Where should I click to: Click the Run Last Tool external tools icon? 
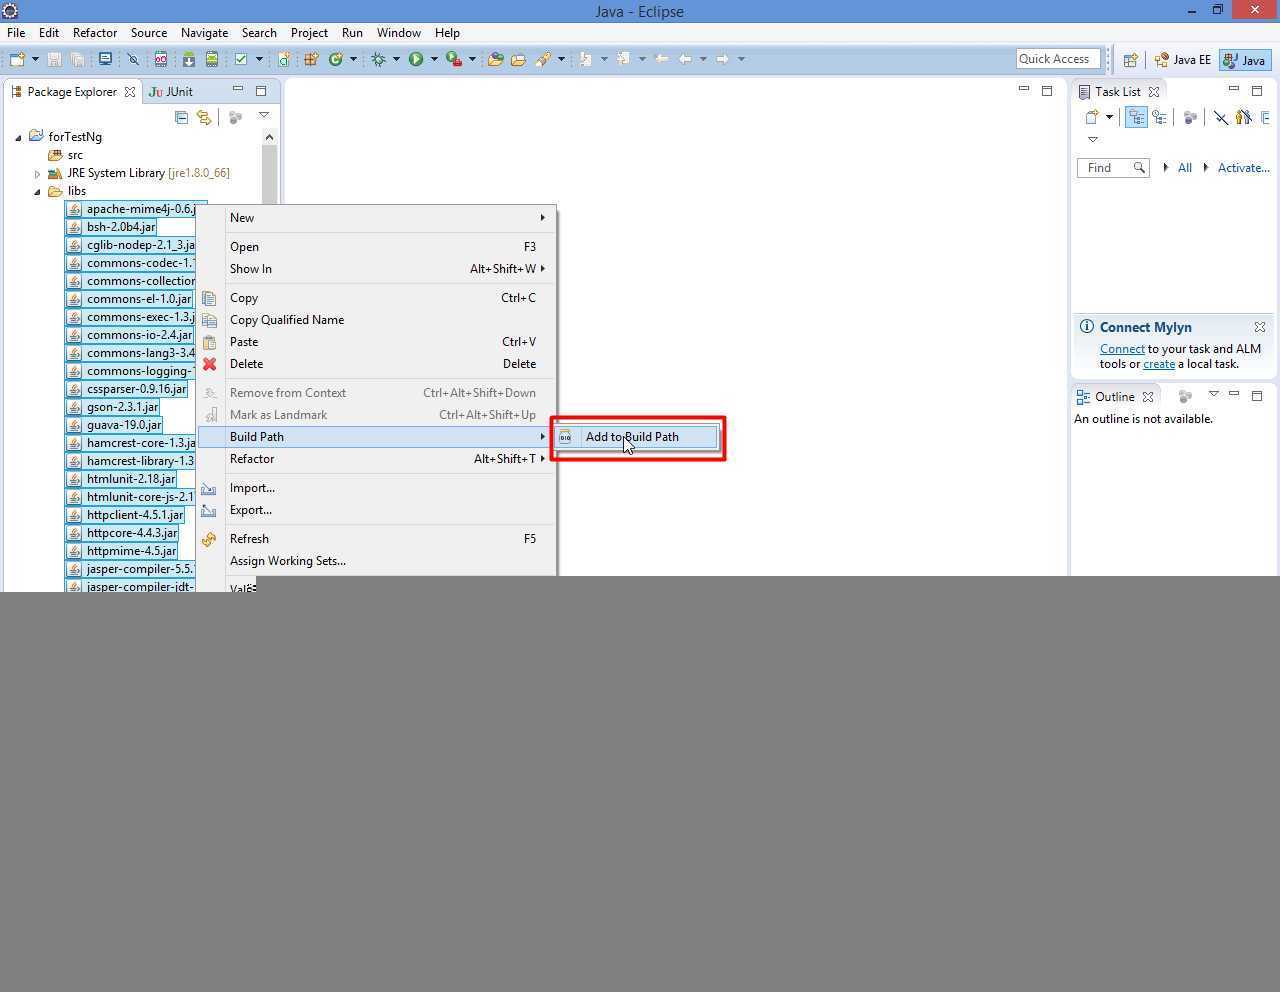[x=454, y=59]
